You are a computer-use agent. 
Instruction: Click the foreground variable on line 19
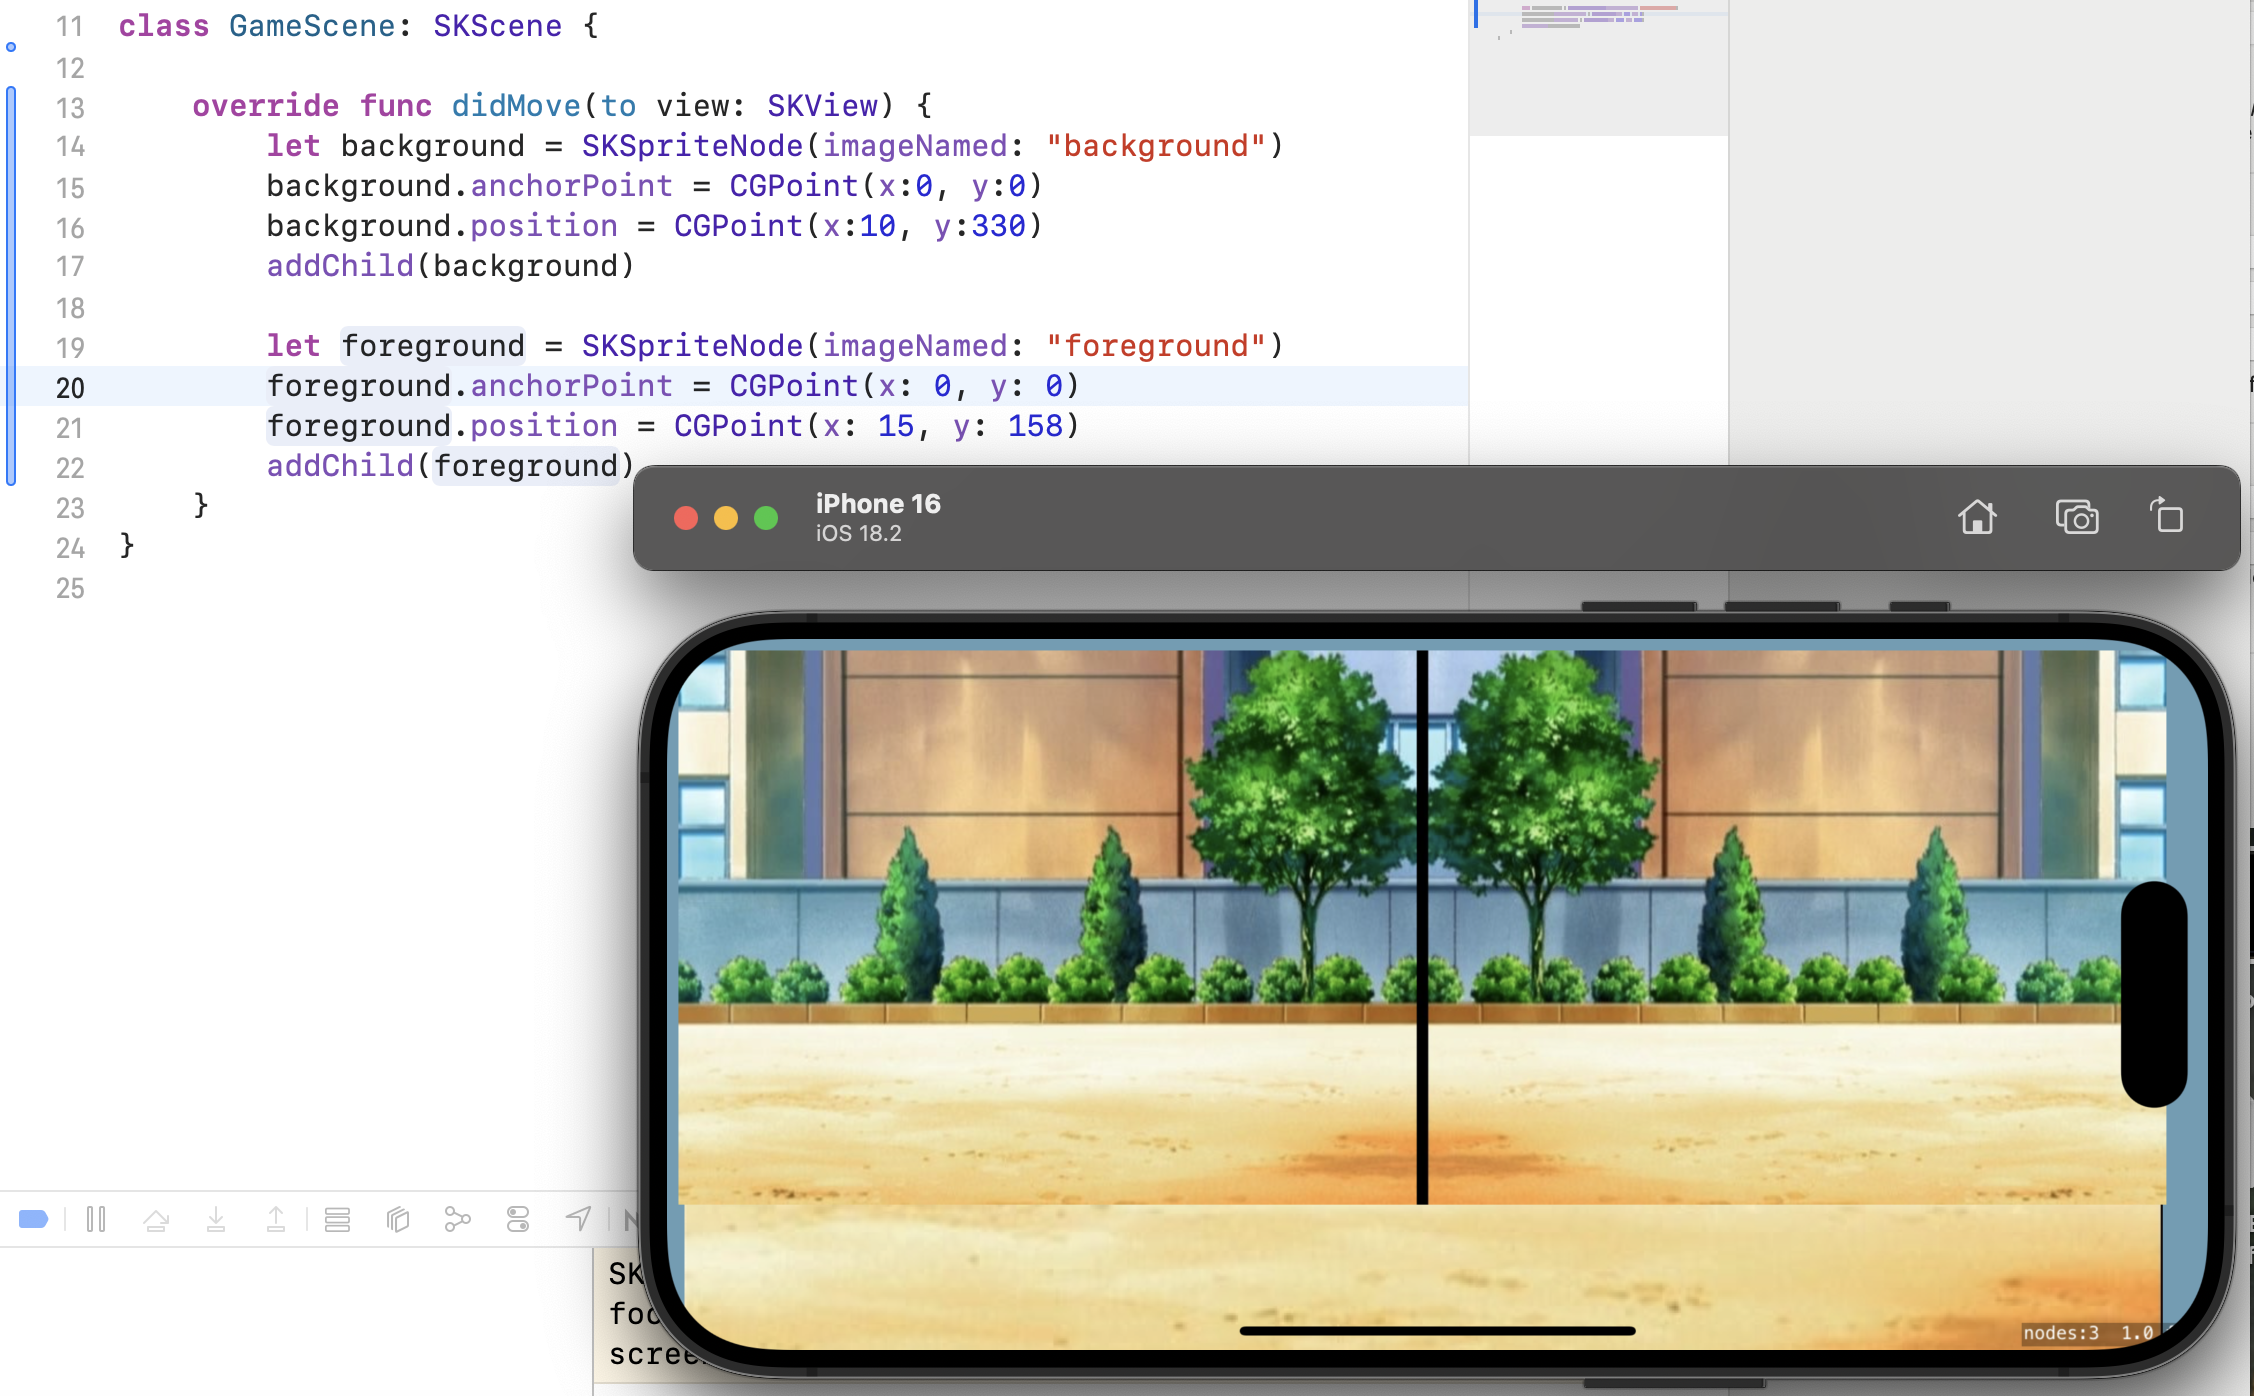pos(432,346)
